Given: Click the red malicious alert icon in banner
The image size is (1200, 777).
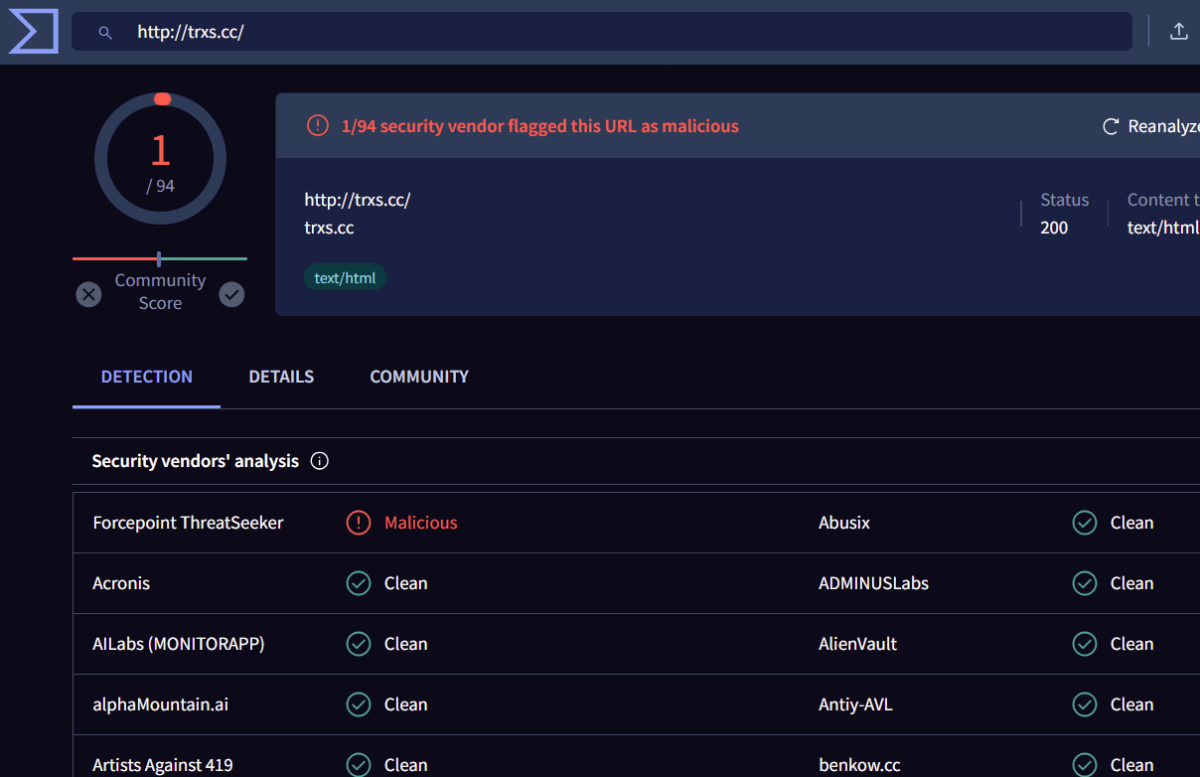Looking at the screenshot, I should click(317, 126).
